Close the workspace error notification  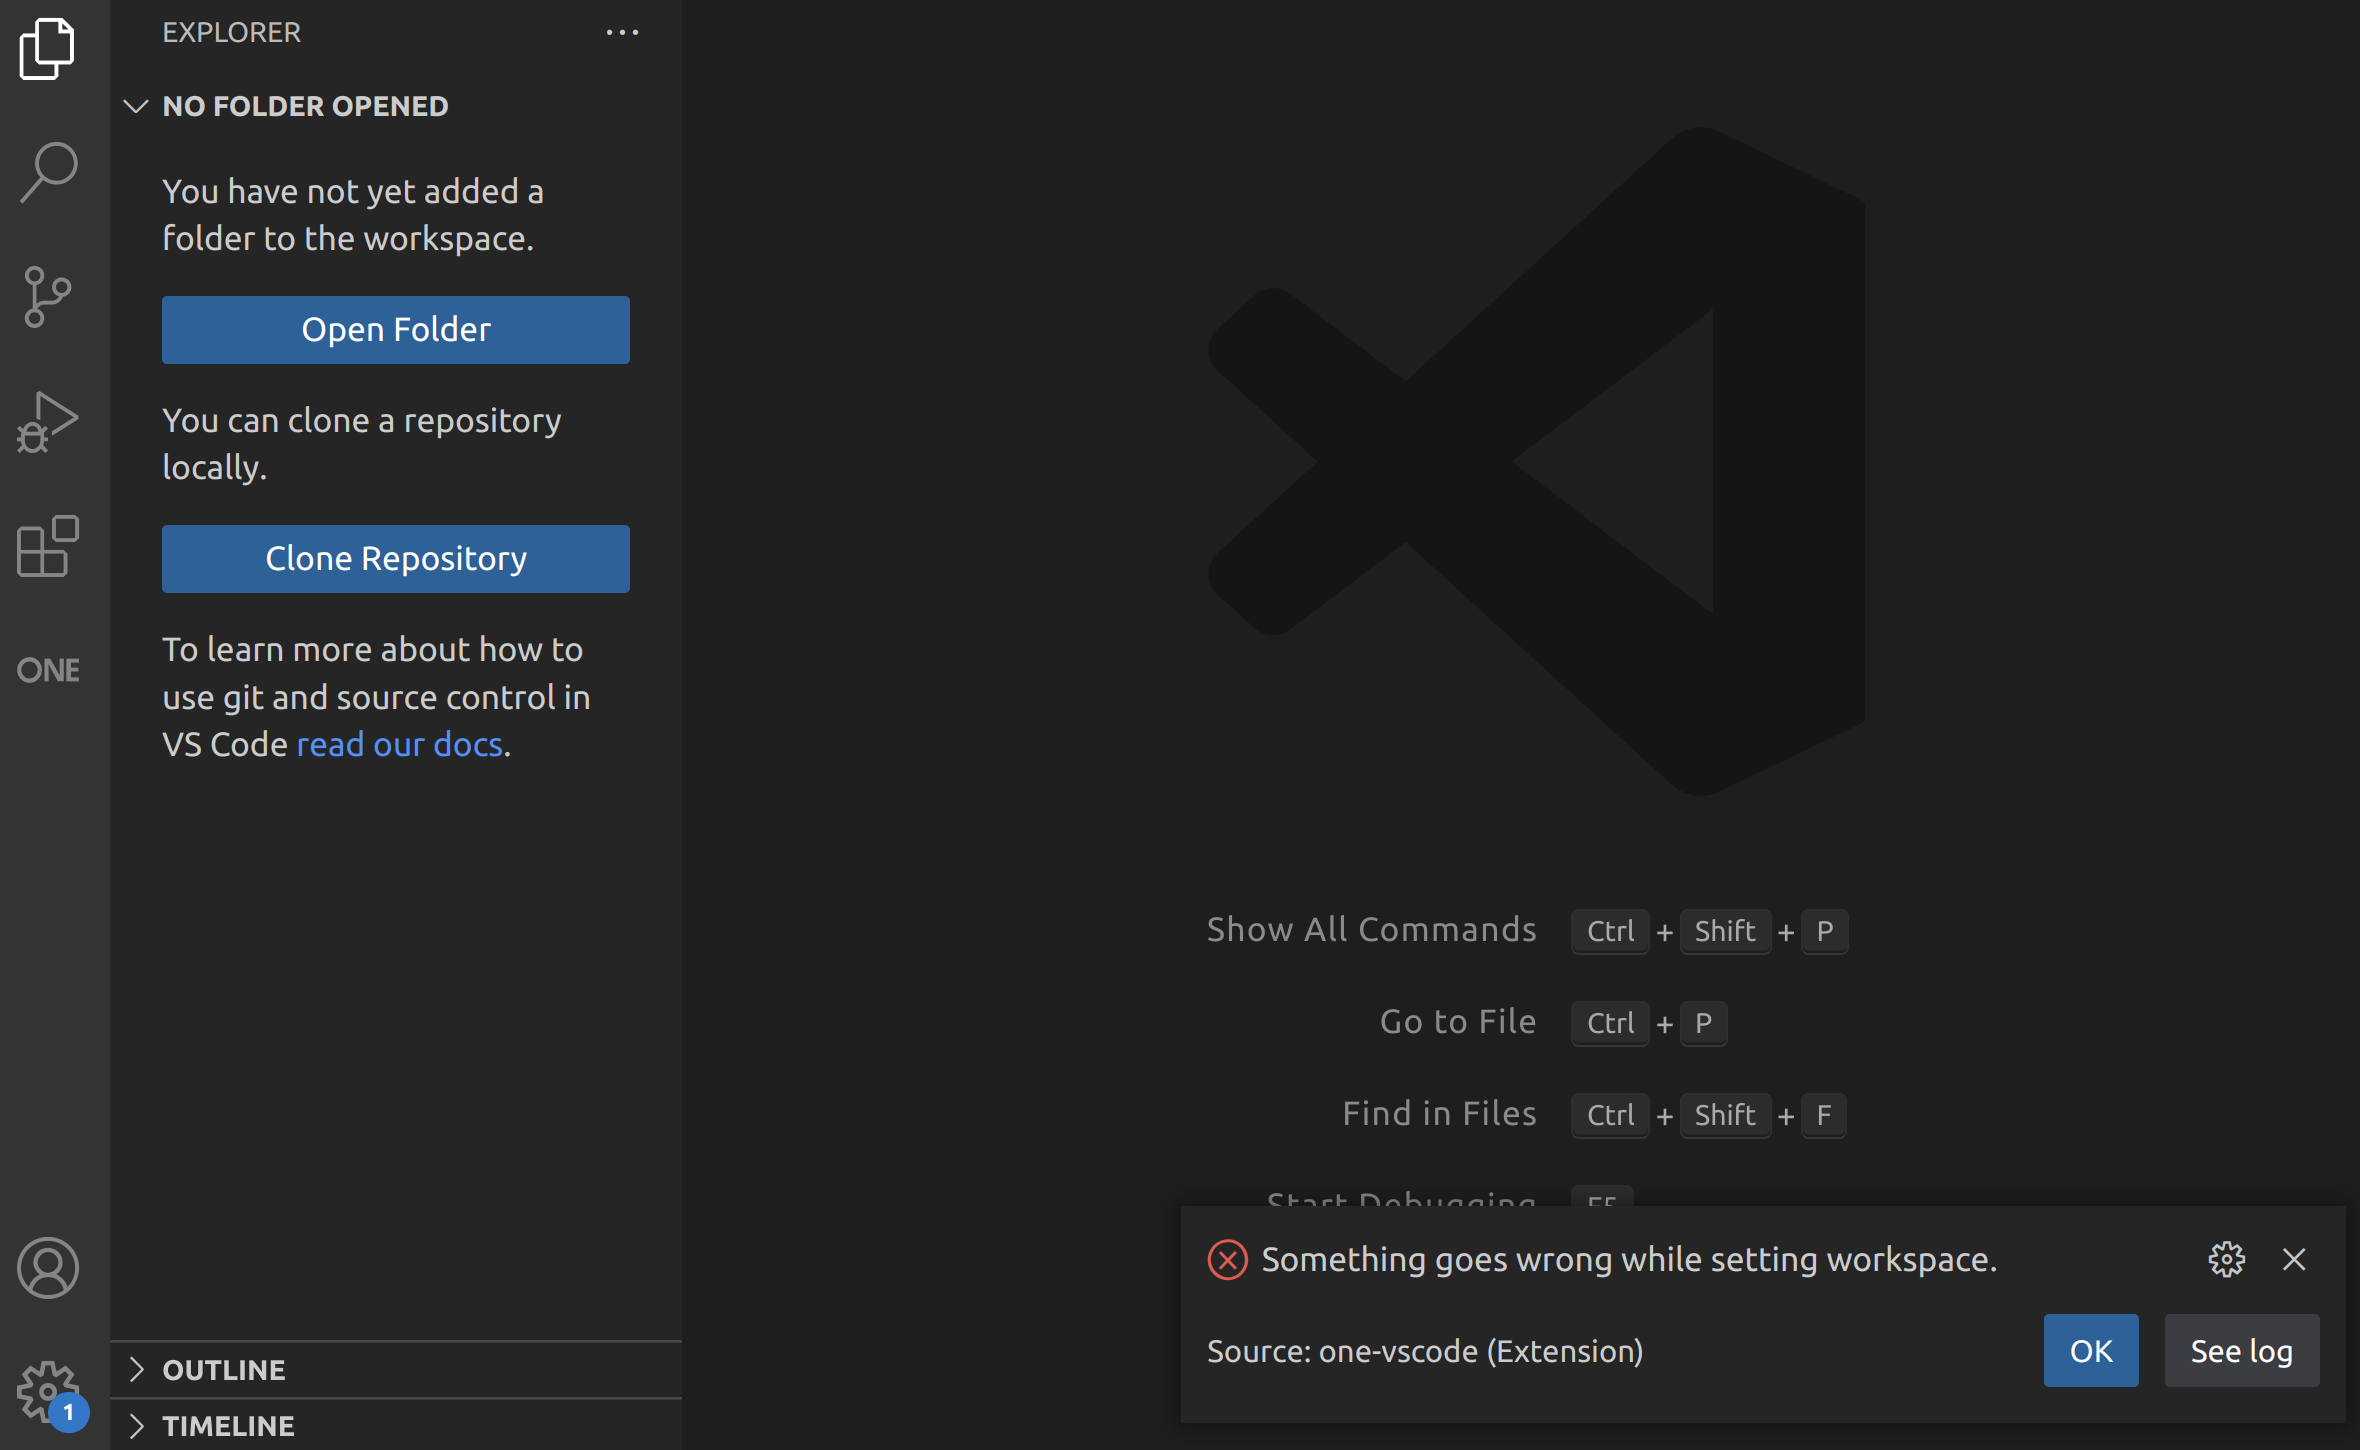click(x=2293, y=1259)
